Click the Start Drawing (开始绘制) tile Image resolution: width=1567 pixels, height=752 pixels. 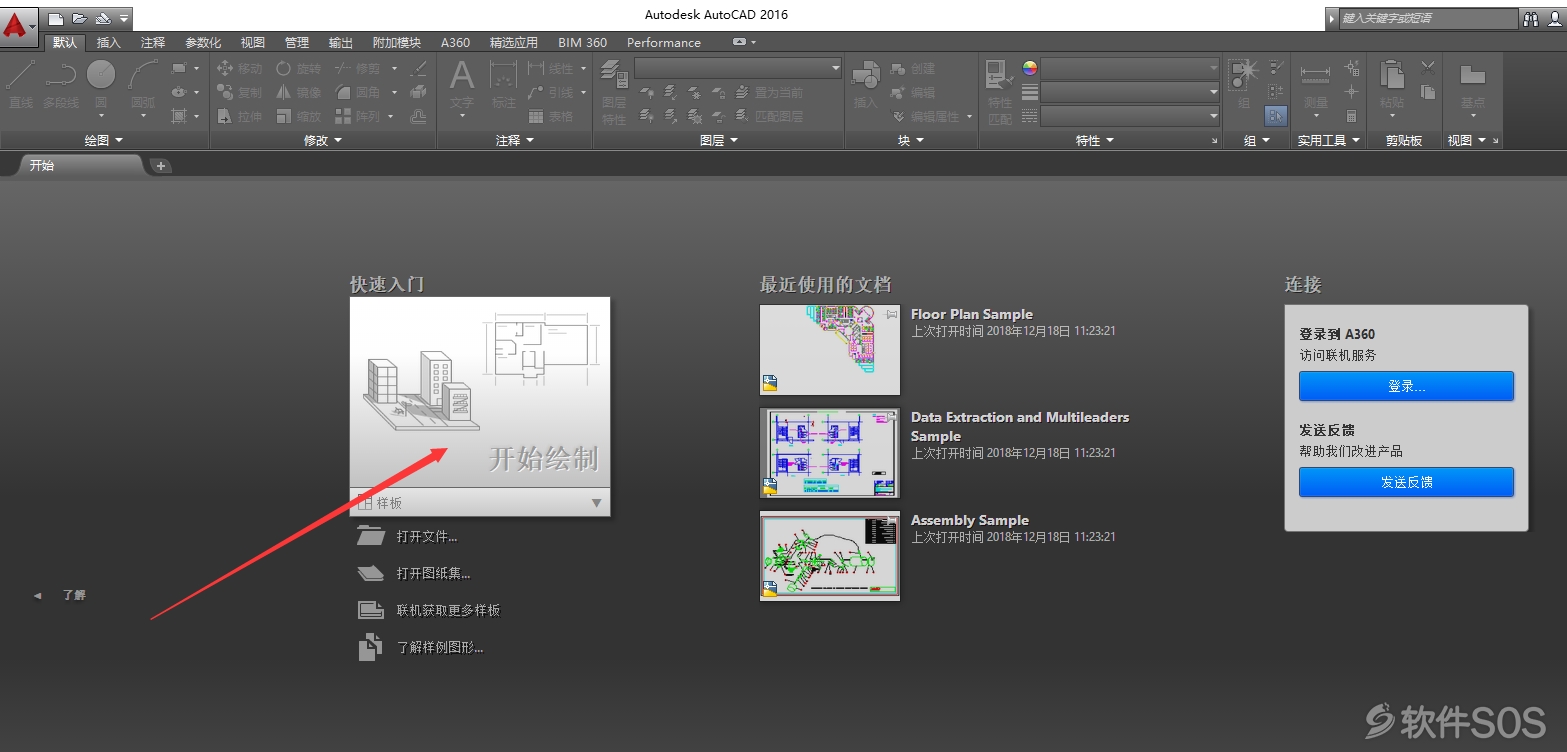tap(480, 393)
